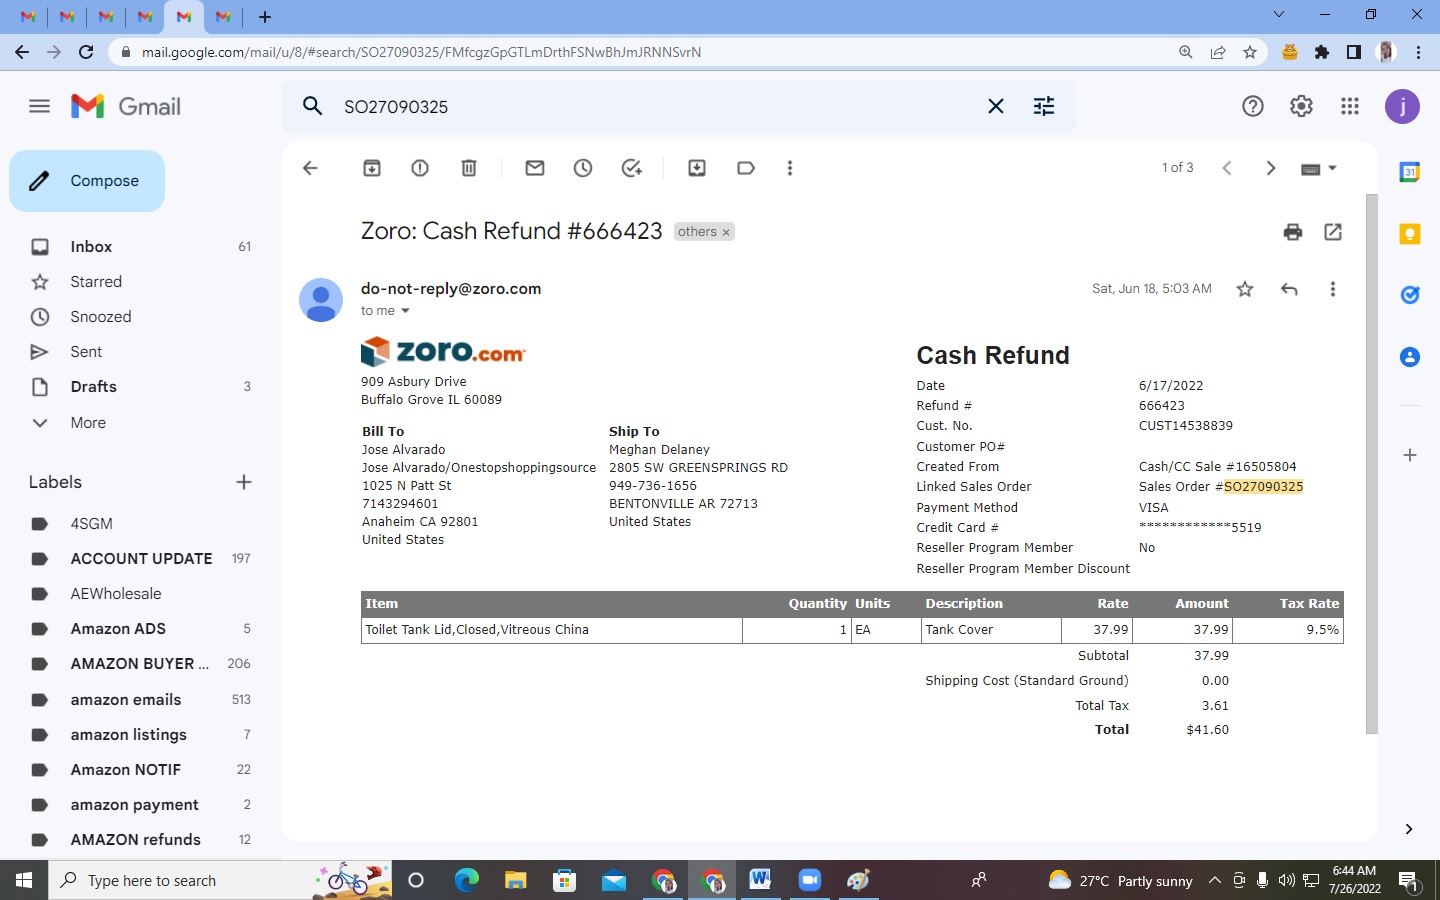Click the search magnifier button
1440x900 pixels.
click(x=313, y=106)
